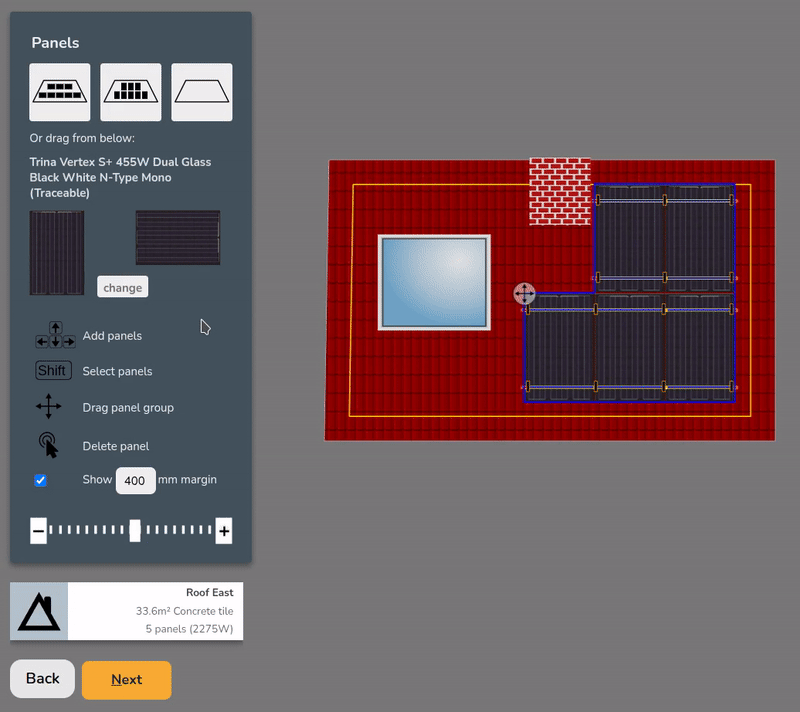Select the Roof East card
Viewport: 800px width, 712px height.
tap(127, 611)
